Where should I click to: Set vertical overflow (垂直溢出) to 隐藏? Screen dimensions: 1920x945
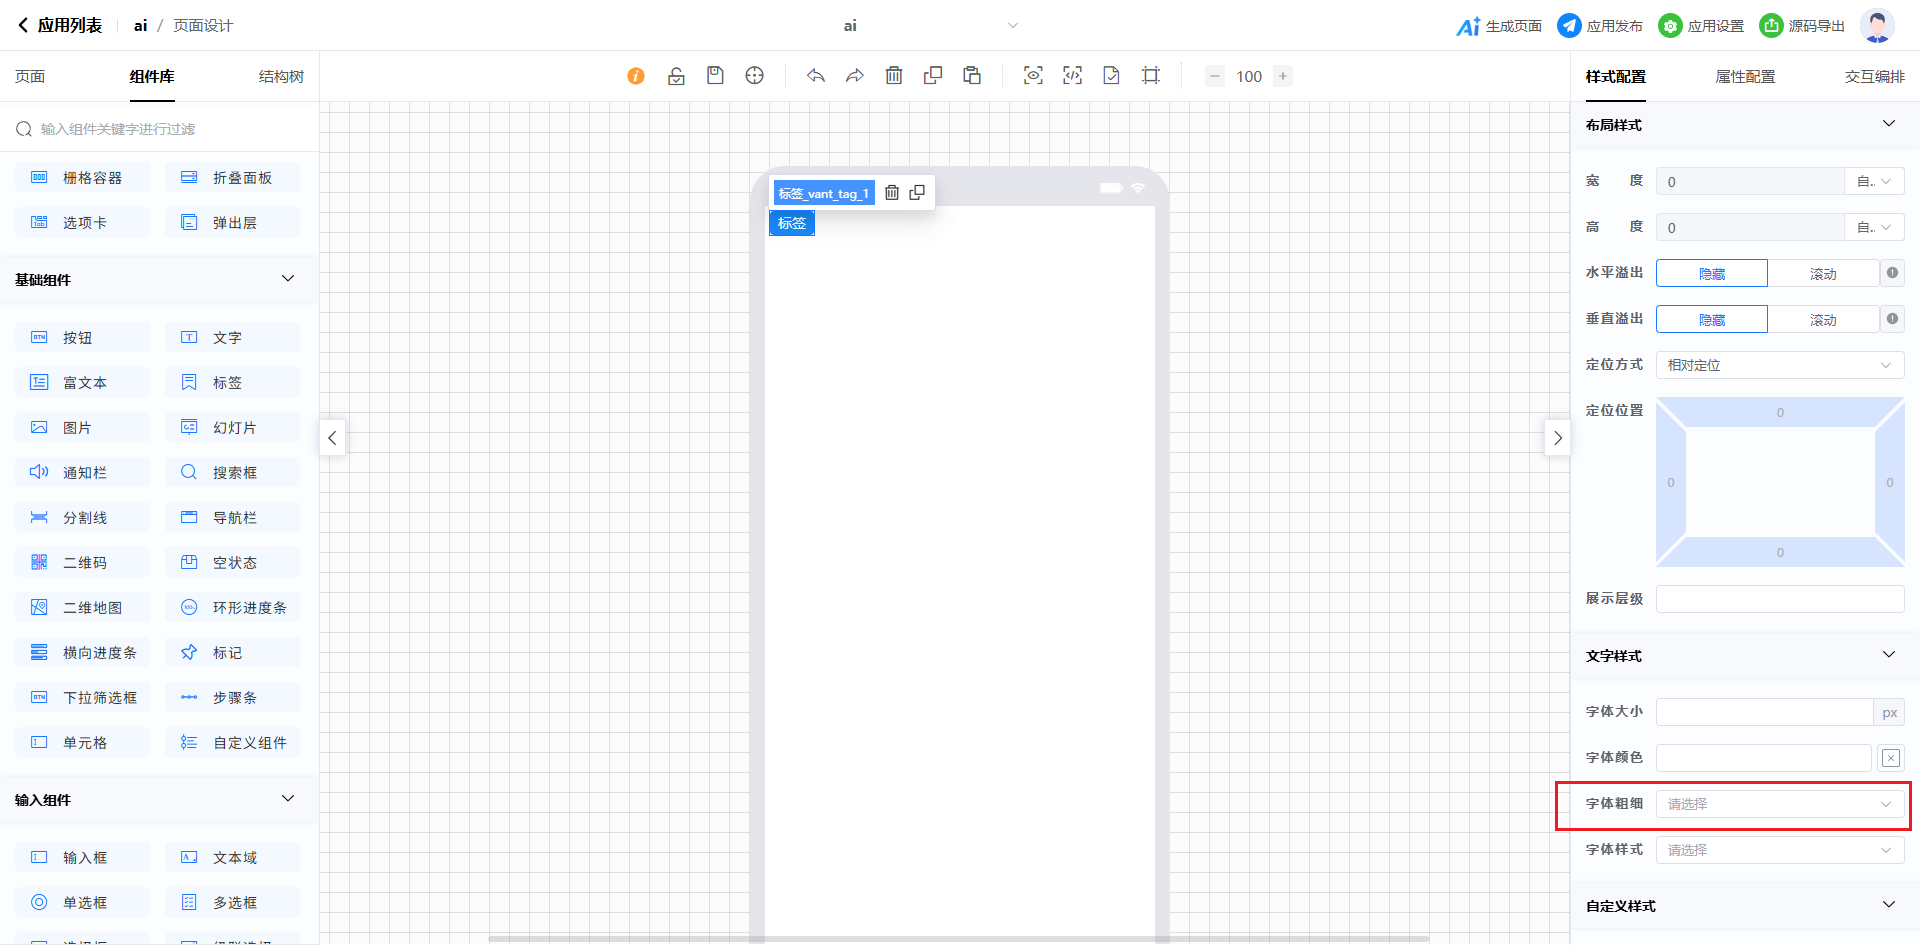click(x=1712, y=320)
